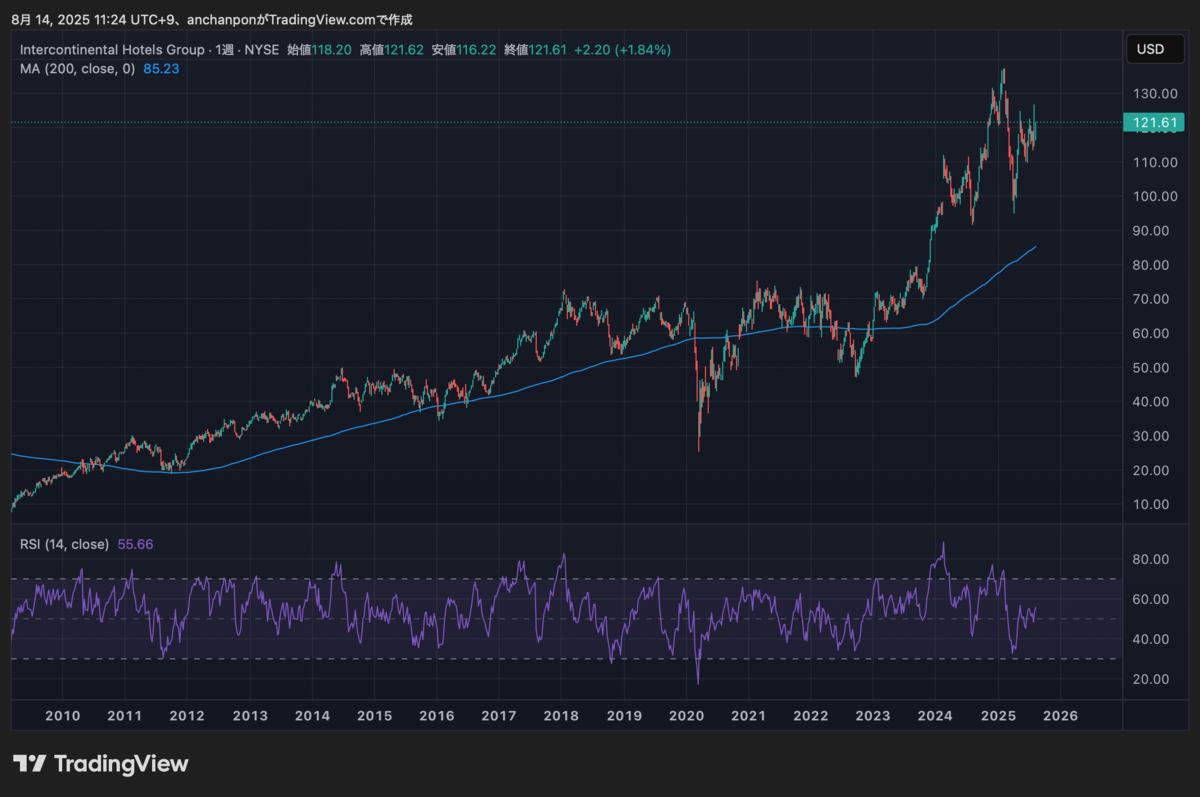Click the 2019 year on time axis

[623, 716]
